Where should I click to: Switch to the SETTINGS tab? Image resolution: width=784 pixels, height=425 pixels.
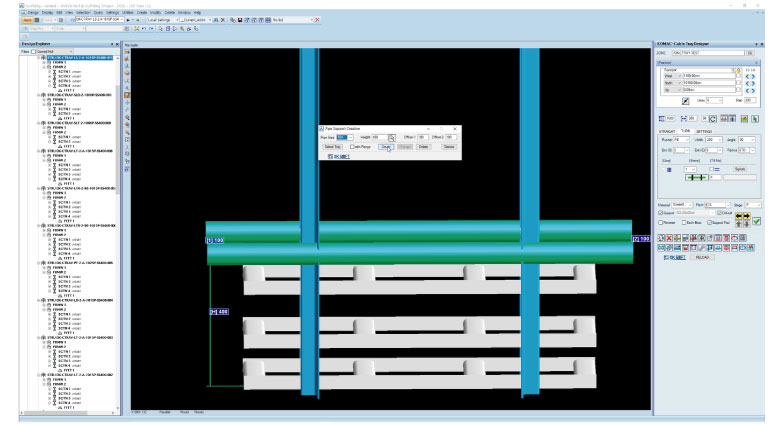[x=704, y=132]
